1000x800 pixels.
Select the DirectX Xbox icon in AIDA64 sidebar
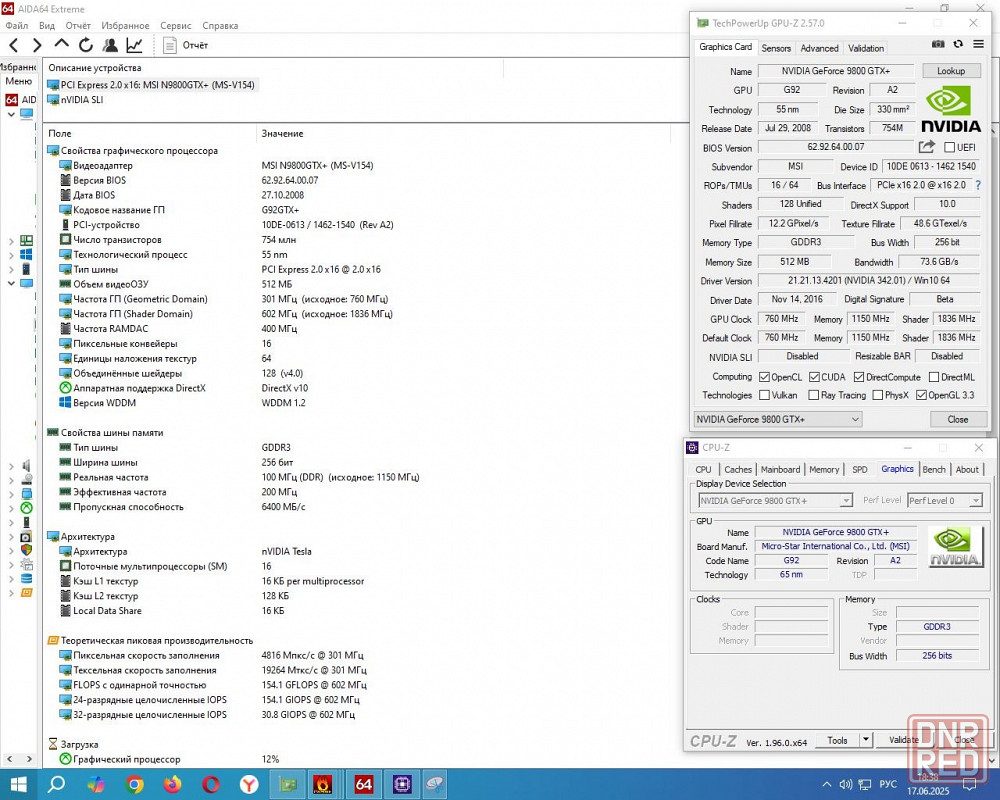(x=26, y=508)
